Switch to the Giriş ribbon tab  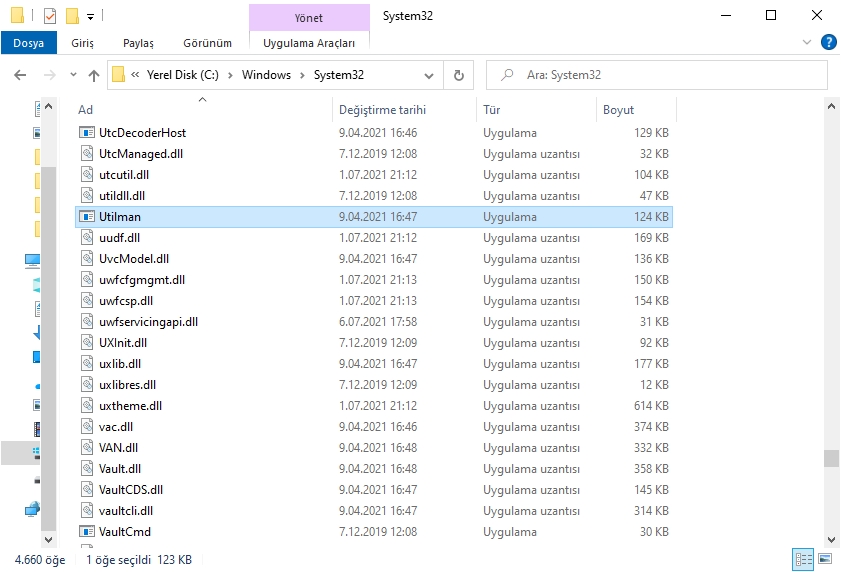82,43
